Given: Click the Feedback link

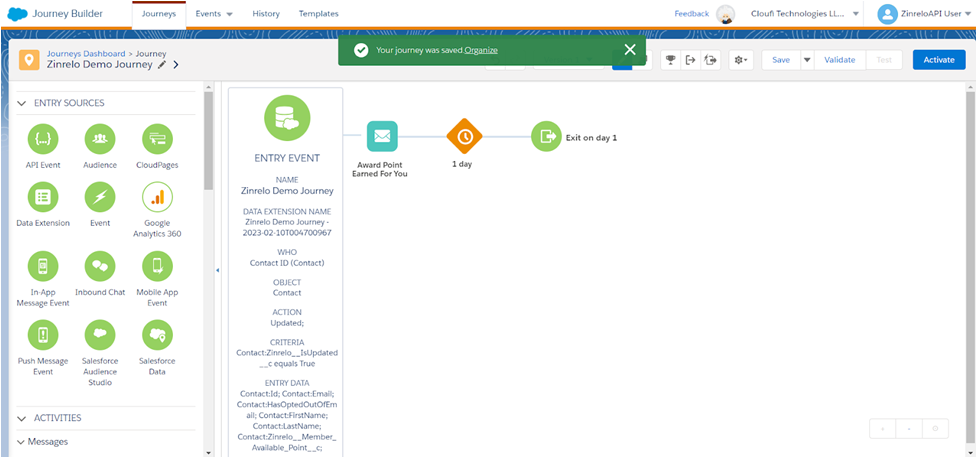Looking at the screenshot, I should tap(692, 14).
